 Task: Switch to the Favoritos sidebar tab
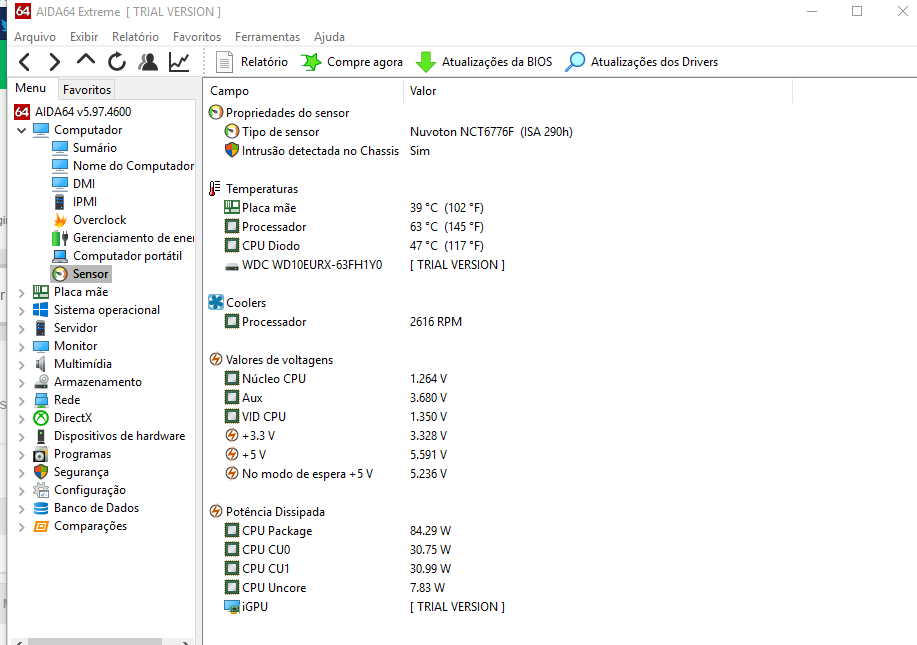[87, 89]
